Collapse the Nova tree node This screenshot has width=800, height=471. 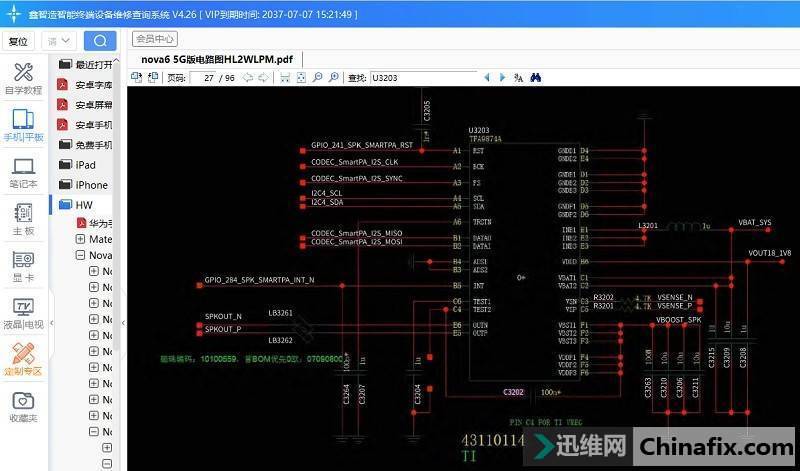pyautogui.click(x=80, y=255)
